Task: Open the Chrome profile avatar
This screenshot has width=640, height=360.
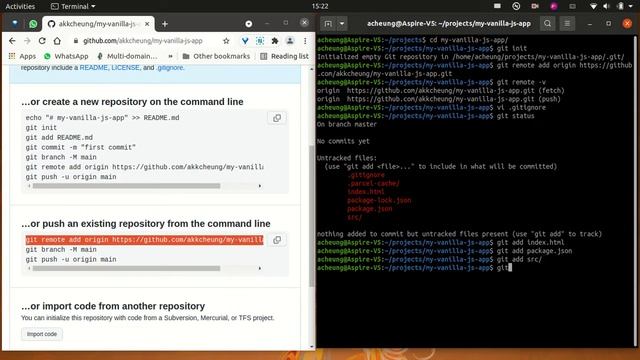Action: (x=290, y=41)
